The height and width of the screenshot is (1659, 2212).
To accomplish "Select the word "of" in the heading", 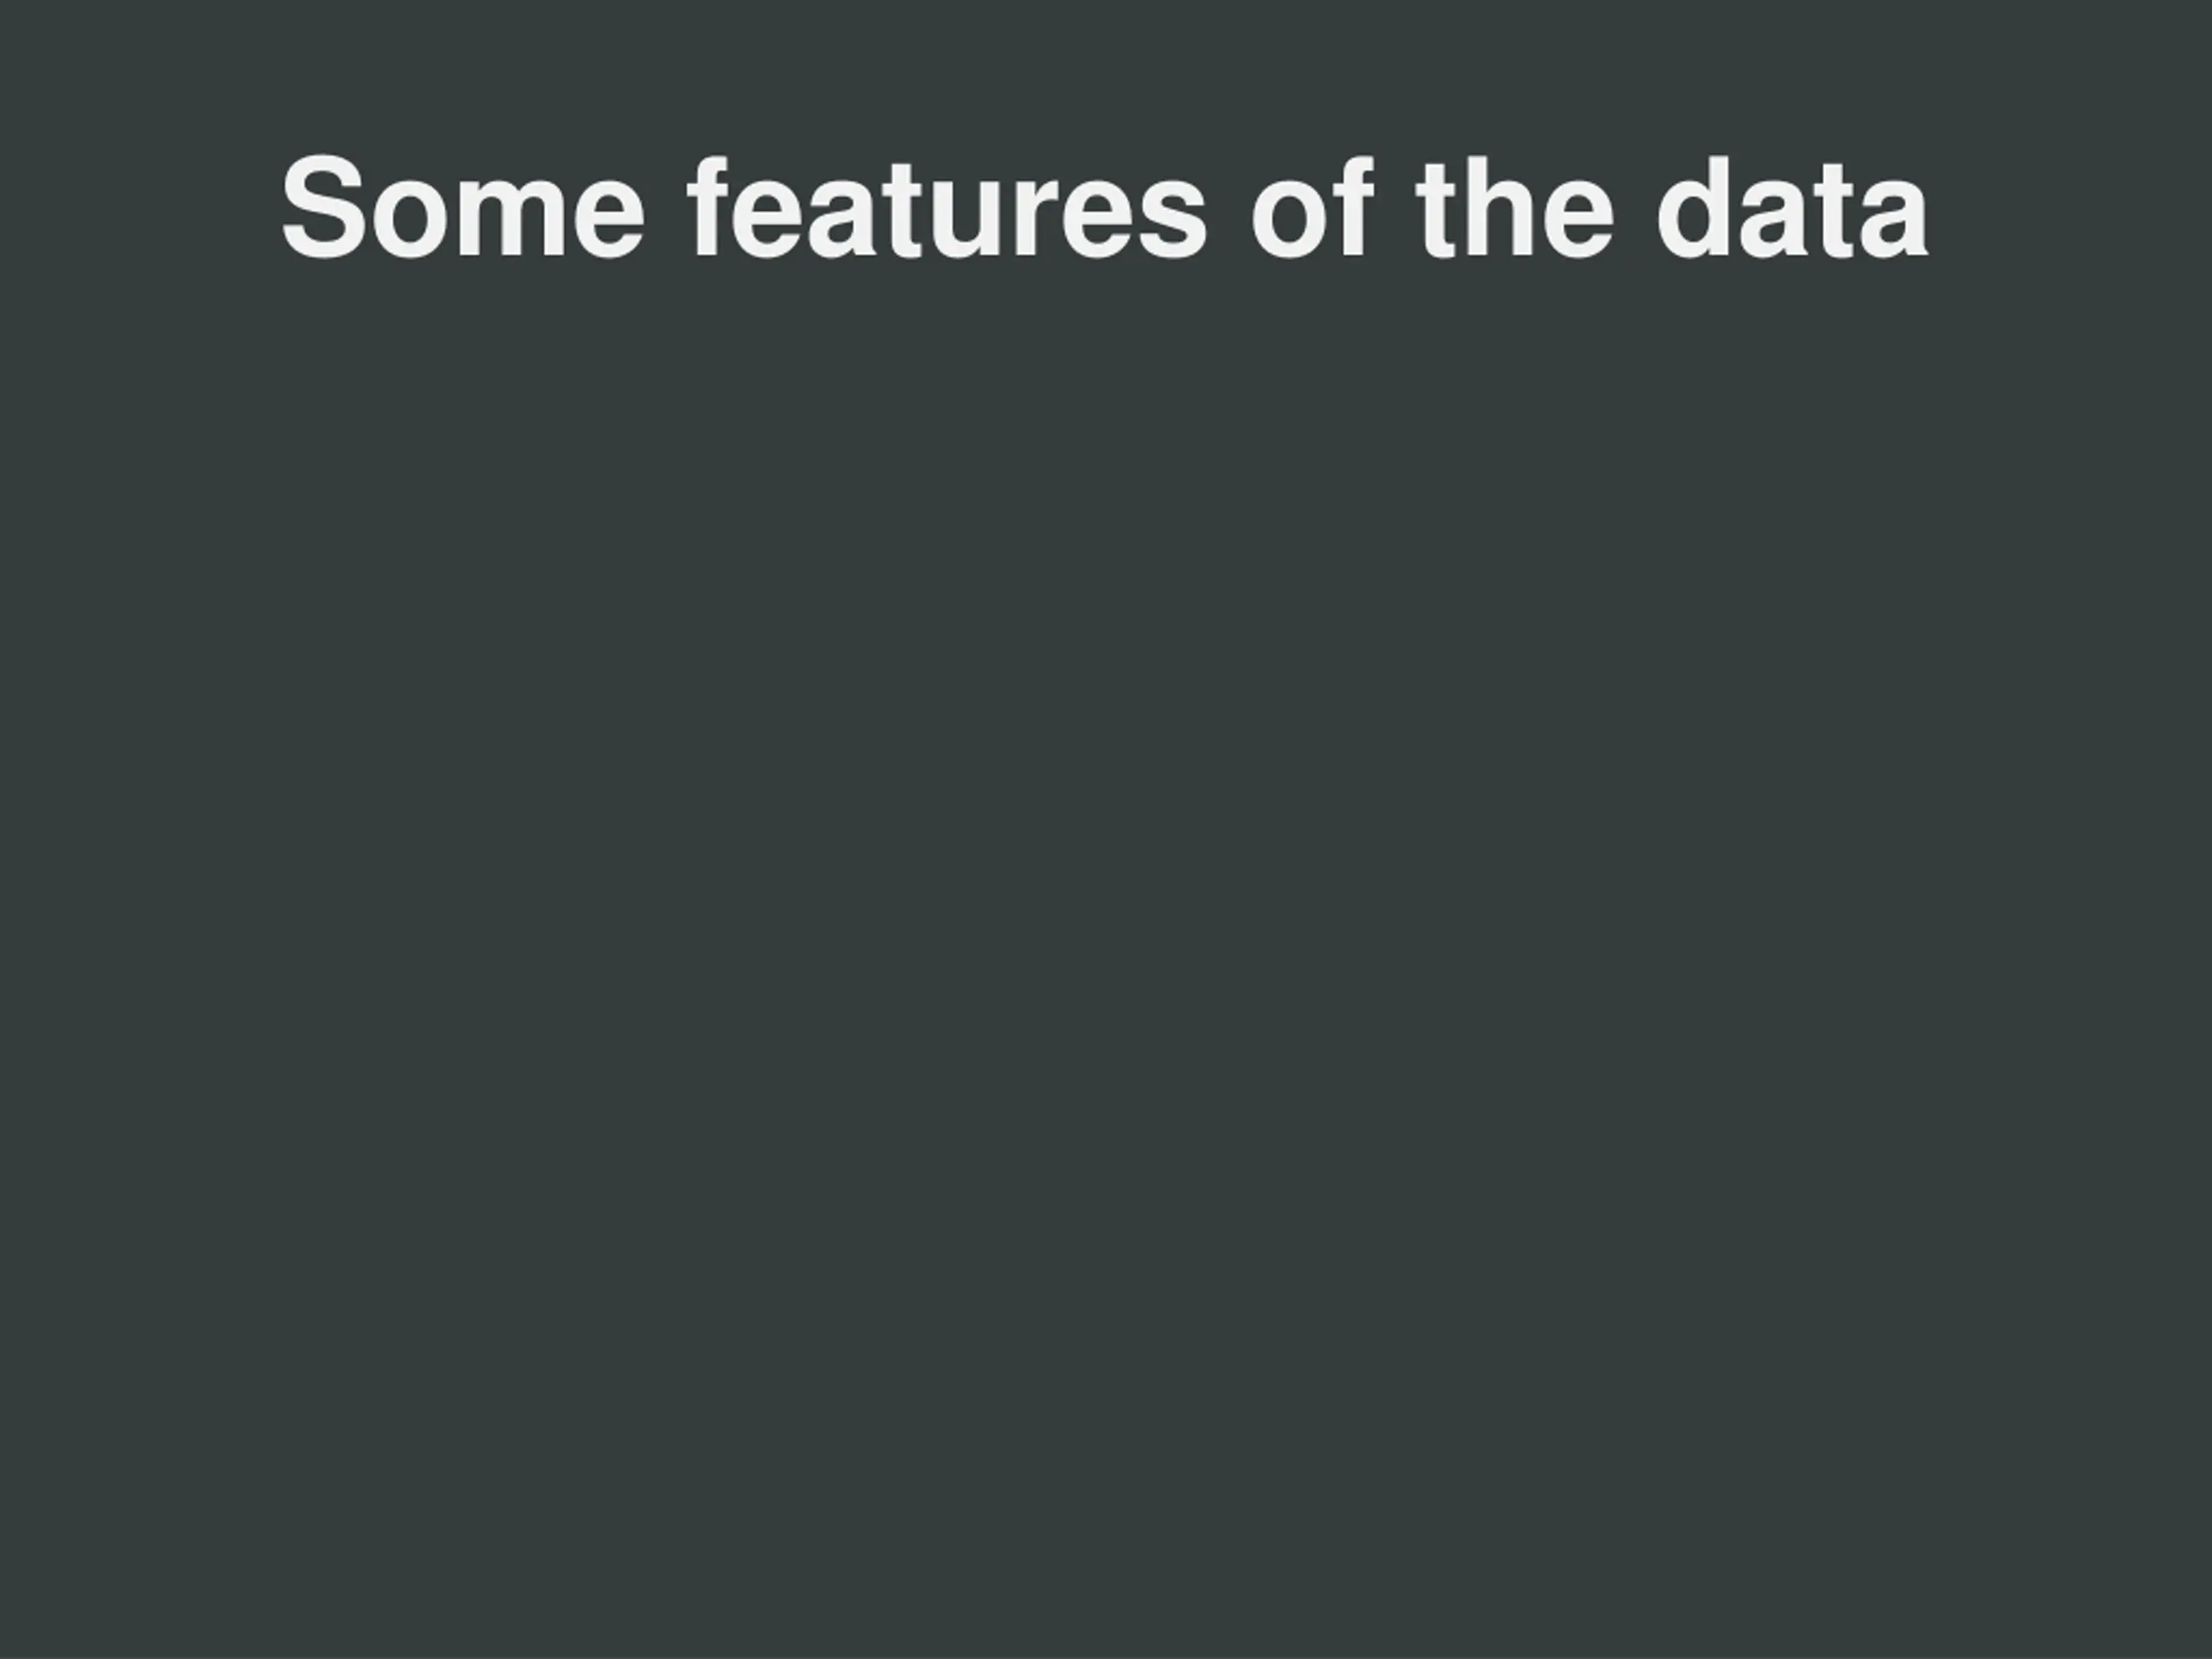I will (x=1312, y=209).
